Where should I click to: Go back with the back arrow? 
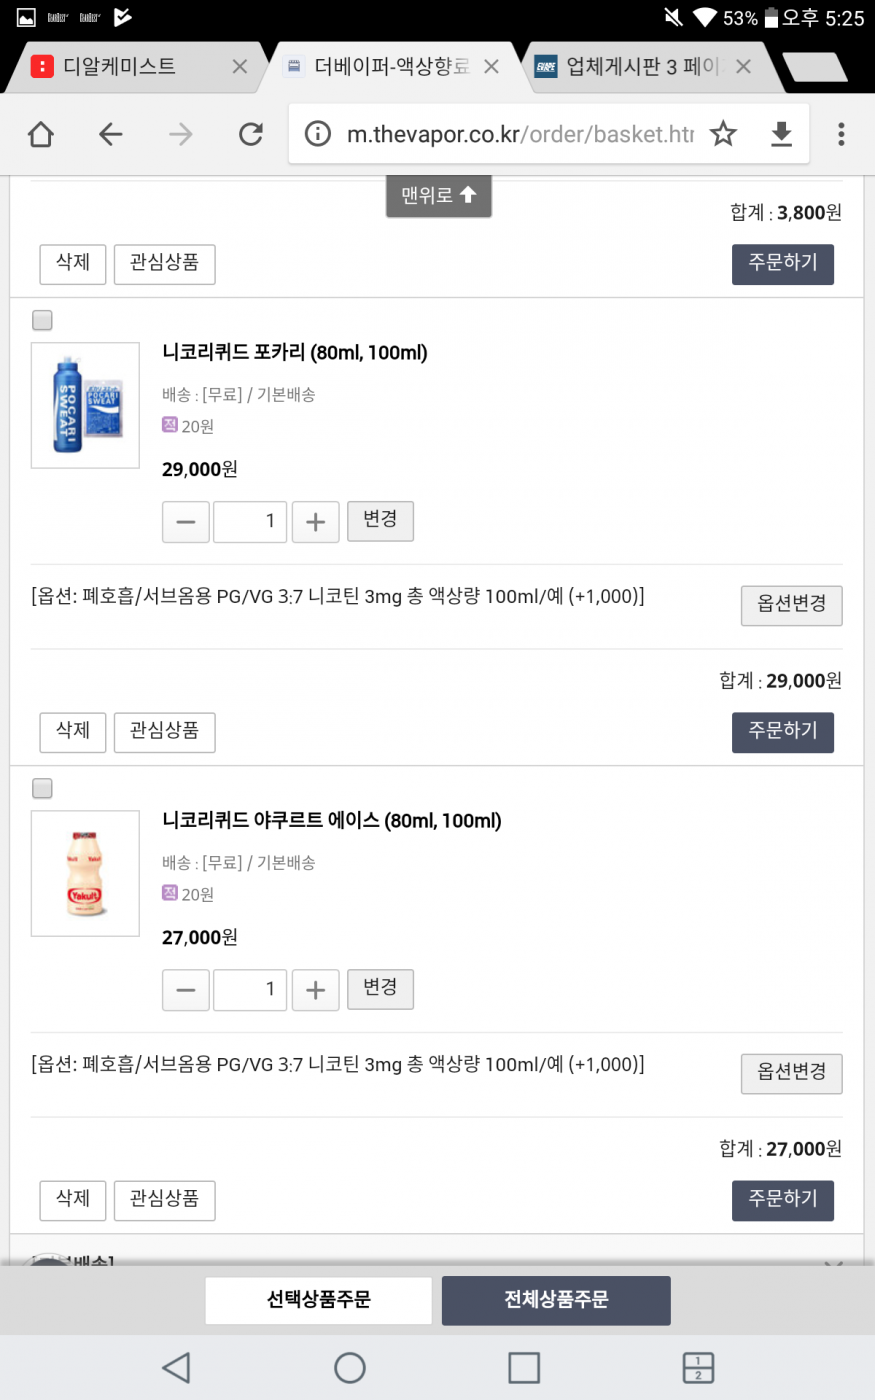pos(111,134)
